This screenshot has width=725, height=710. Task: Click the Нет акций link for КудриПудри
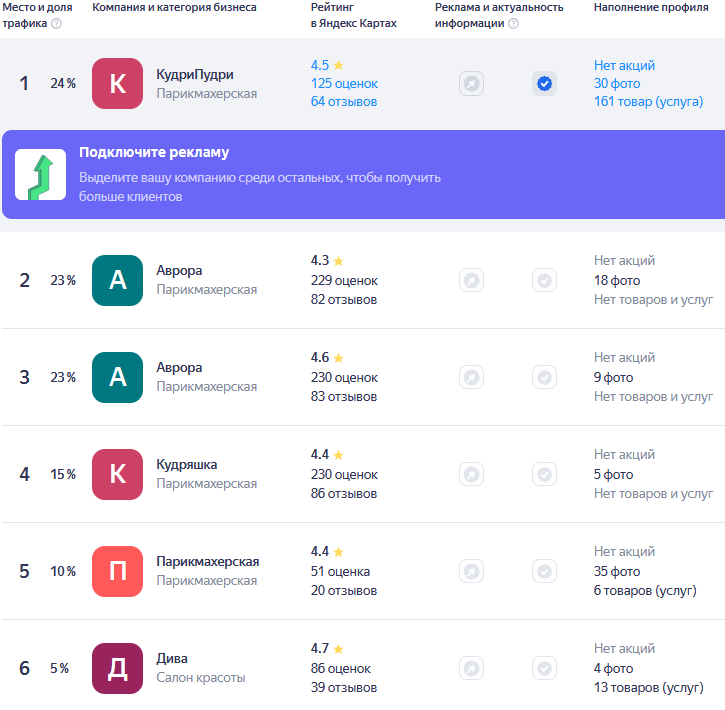[x=624, y=65]
